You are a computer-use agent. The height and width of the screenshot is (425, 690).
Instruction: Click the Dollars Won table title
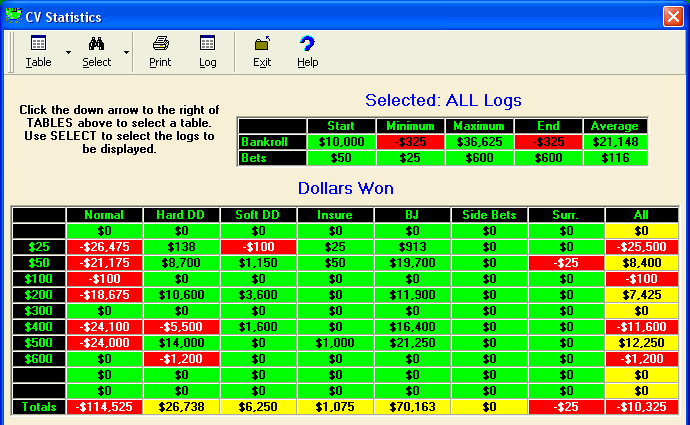(x=345, y=187)
